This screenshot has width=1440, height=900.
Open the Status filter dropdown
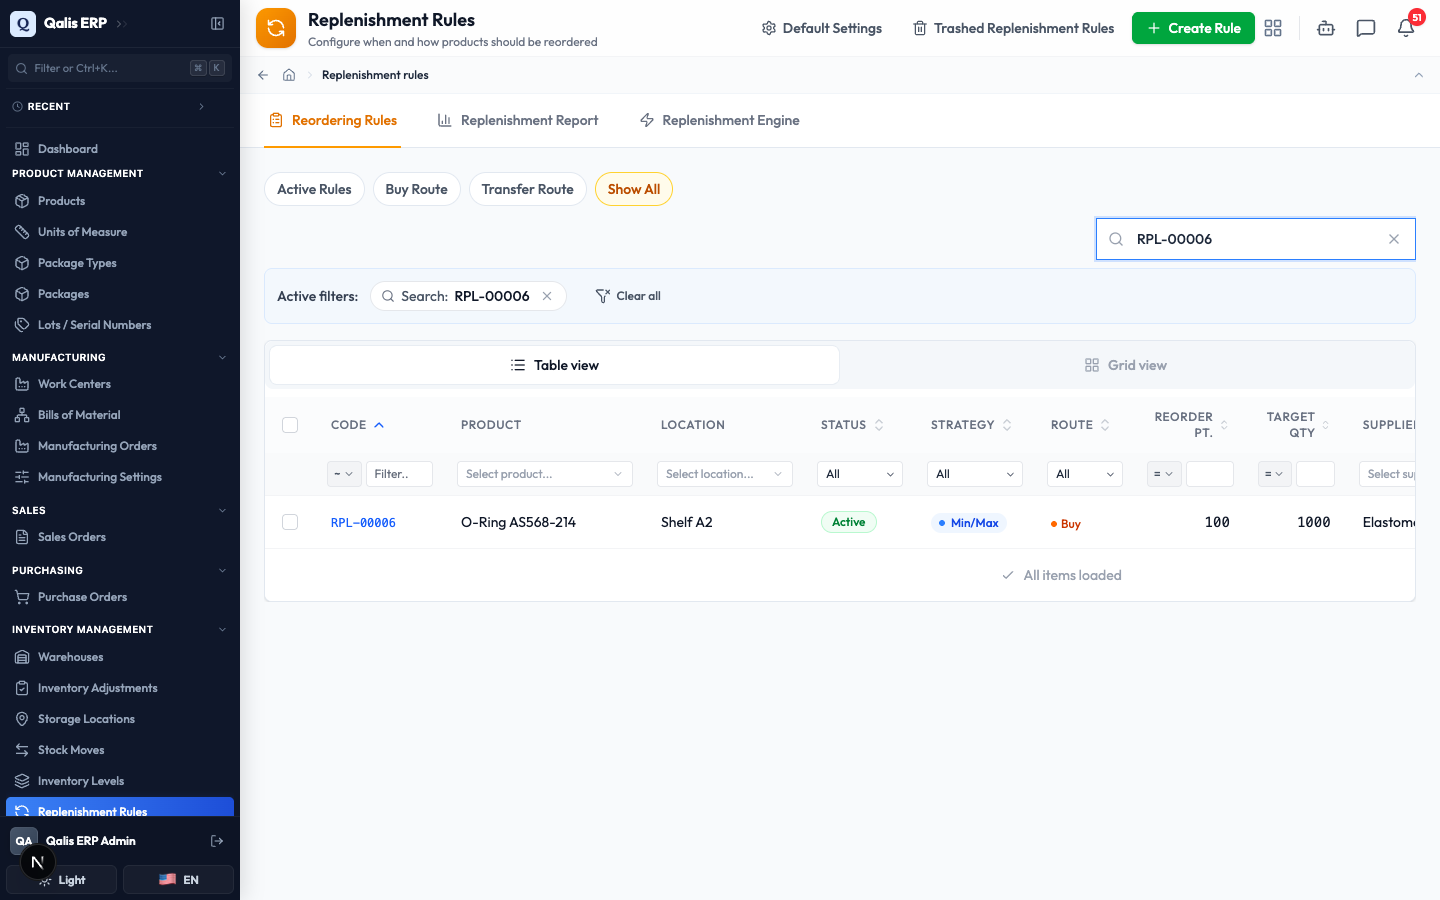pyautogui.click(x=860, y=474)
